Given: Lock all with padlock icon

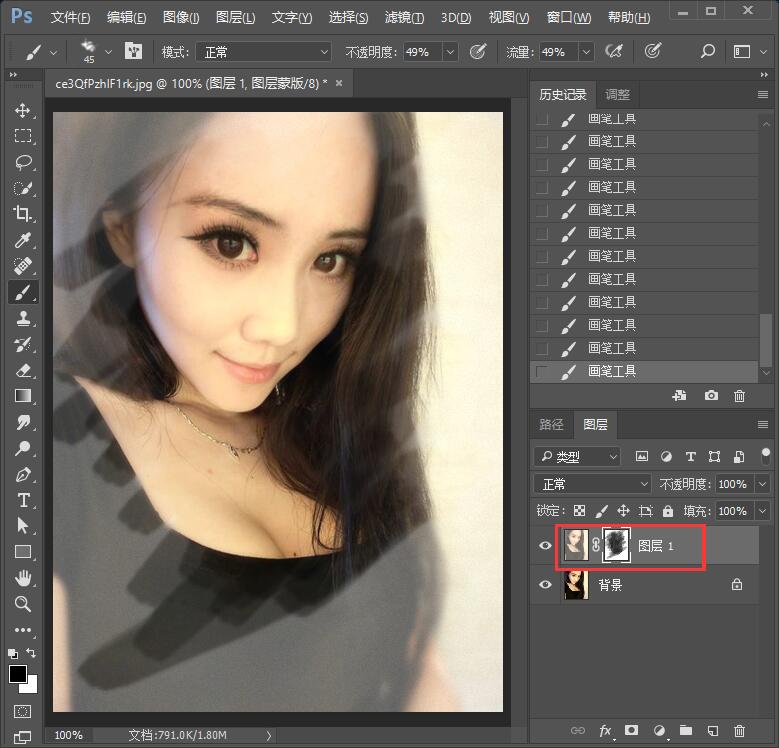Looking at the screenshot, I should coord(668,511).
